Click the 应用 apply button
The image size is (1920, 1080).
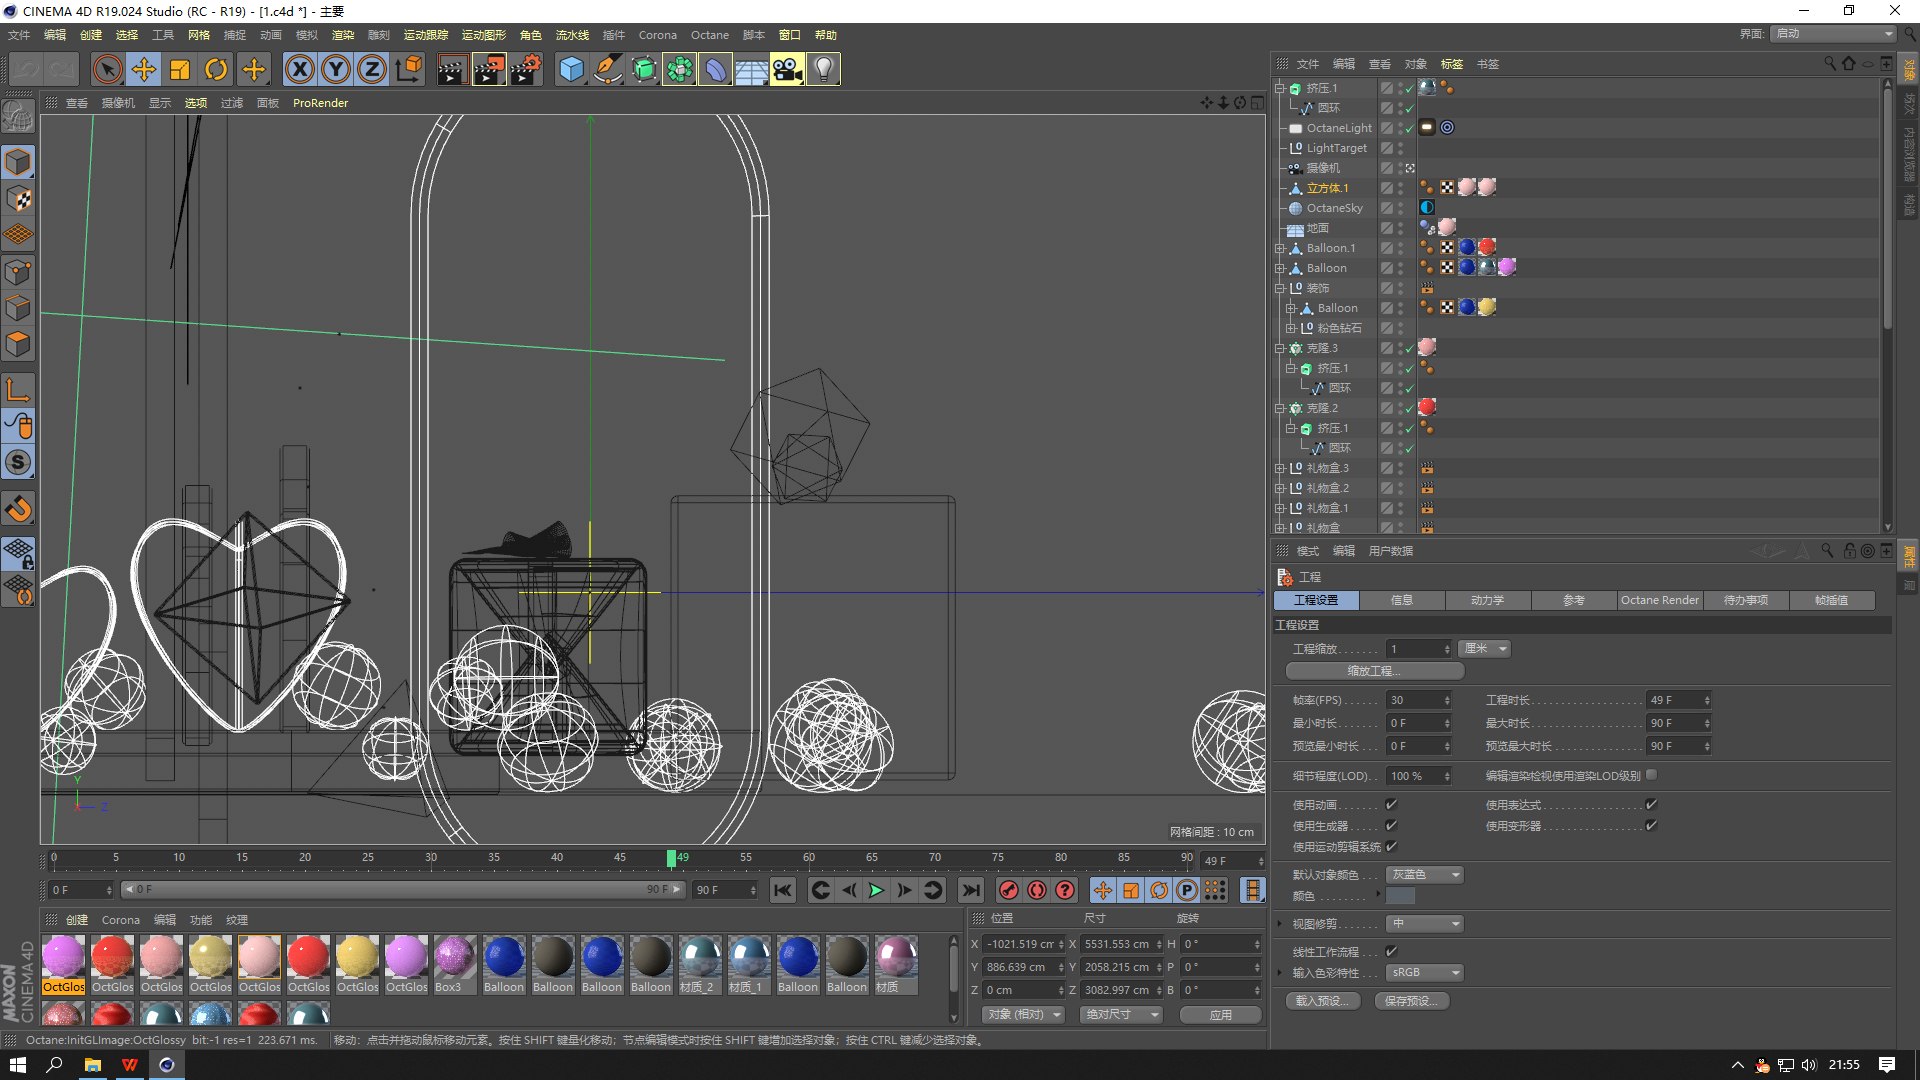1220,1014
